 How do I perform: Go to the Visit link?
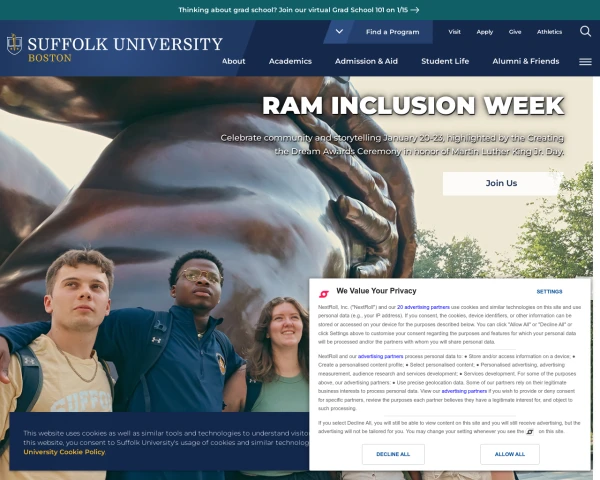pyautogui.click(x=454, y=32)
